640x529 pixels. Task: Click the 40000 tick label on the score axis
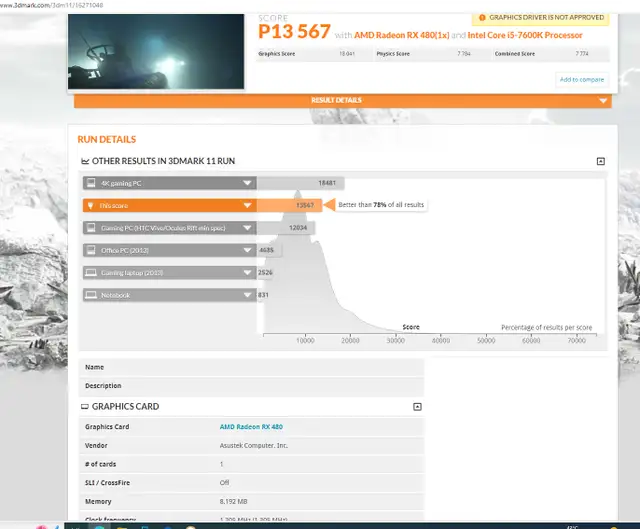point(441,340)
